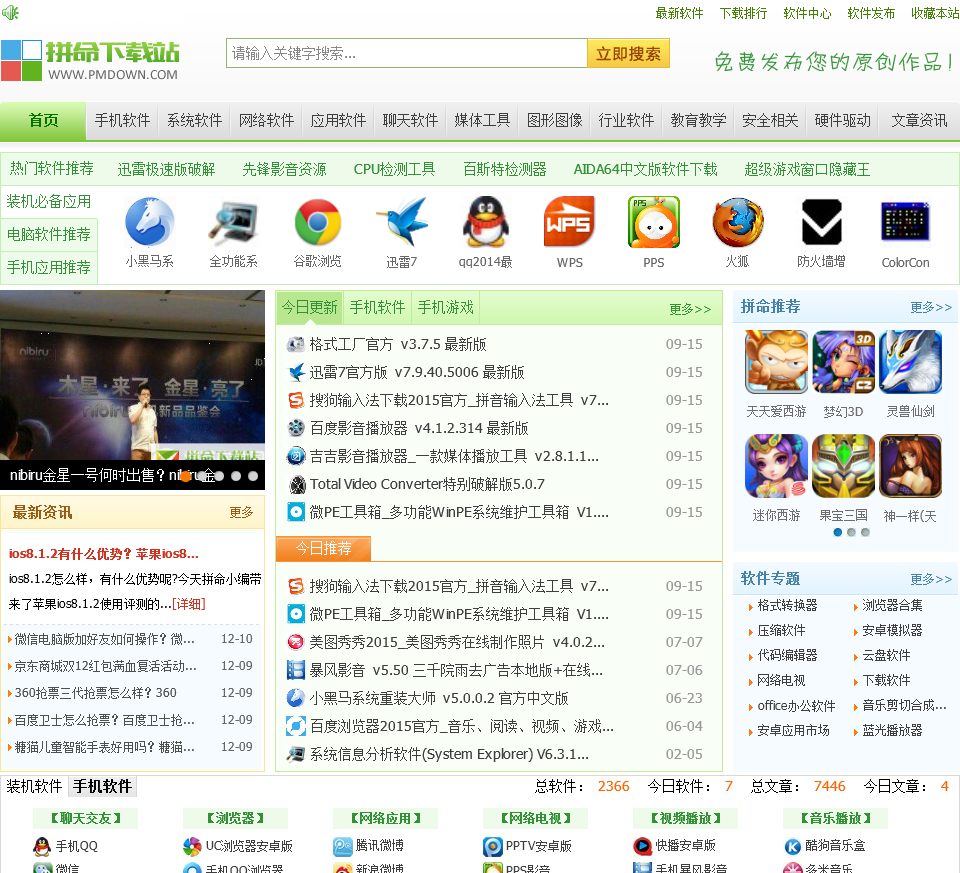Click 更多>> in 软件专题 panel
The image size is (960, 873).
coord(931,579)
